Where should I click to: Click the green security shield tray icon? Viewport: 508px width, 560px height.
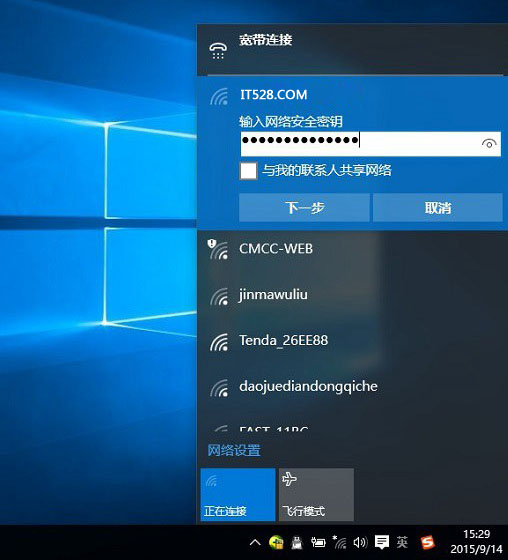pos(276,542)
